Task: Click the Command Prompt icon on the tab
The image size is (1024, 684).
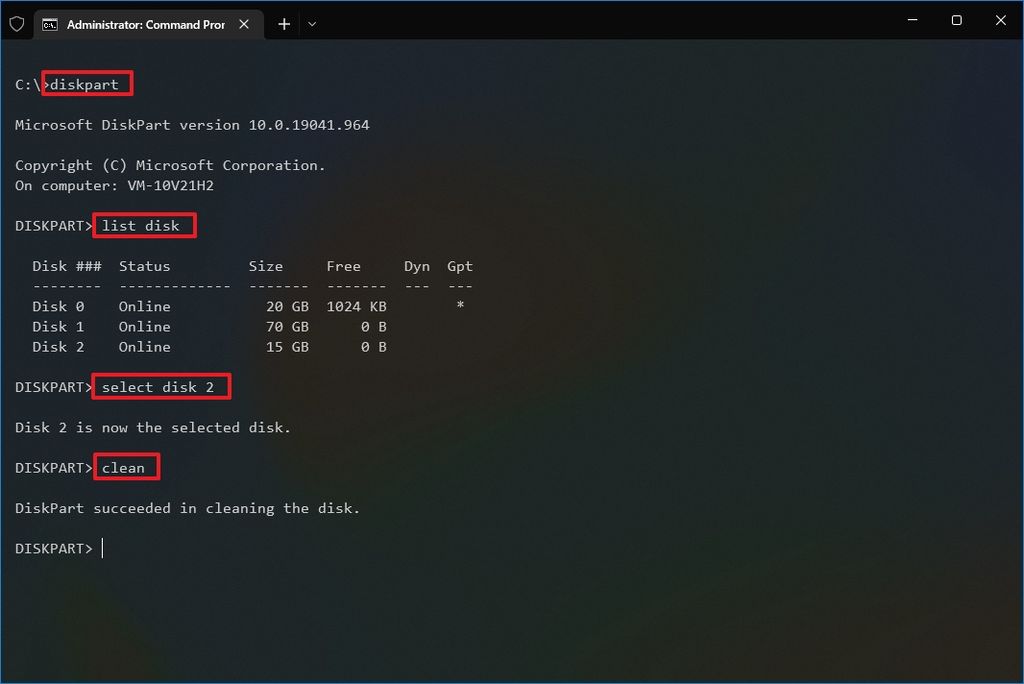Action: point(52,23)
